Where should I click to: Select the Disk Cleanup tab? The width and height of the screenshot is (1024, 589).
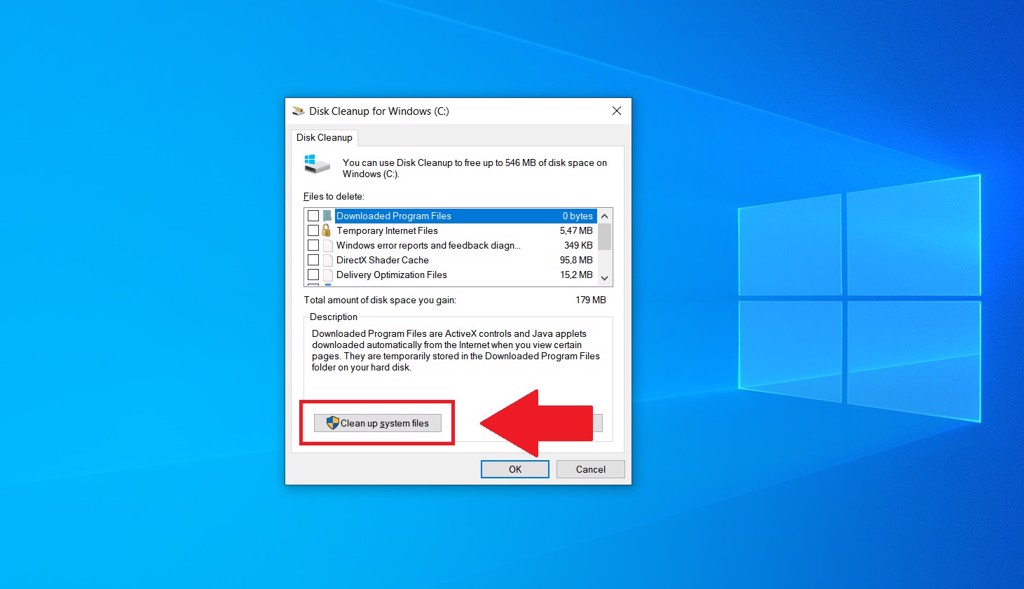(324, 138)
